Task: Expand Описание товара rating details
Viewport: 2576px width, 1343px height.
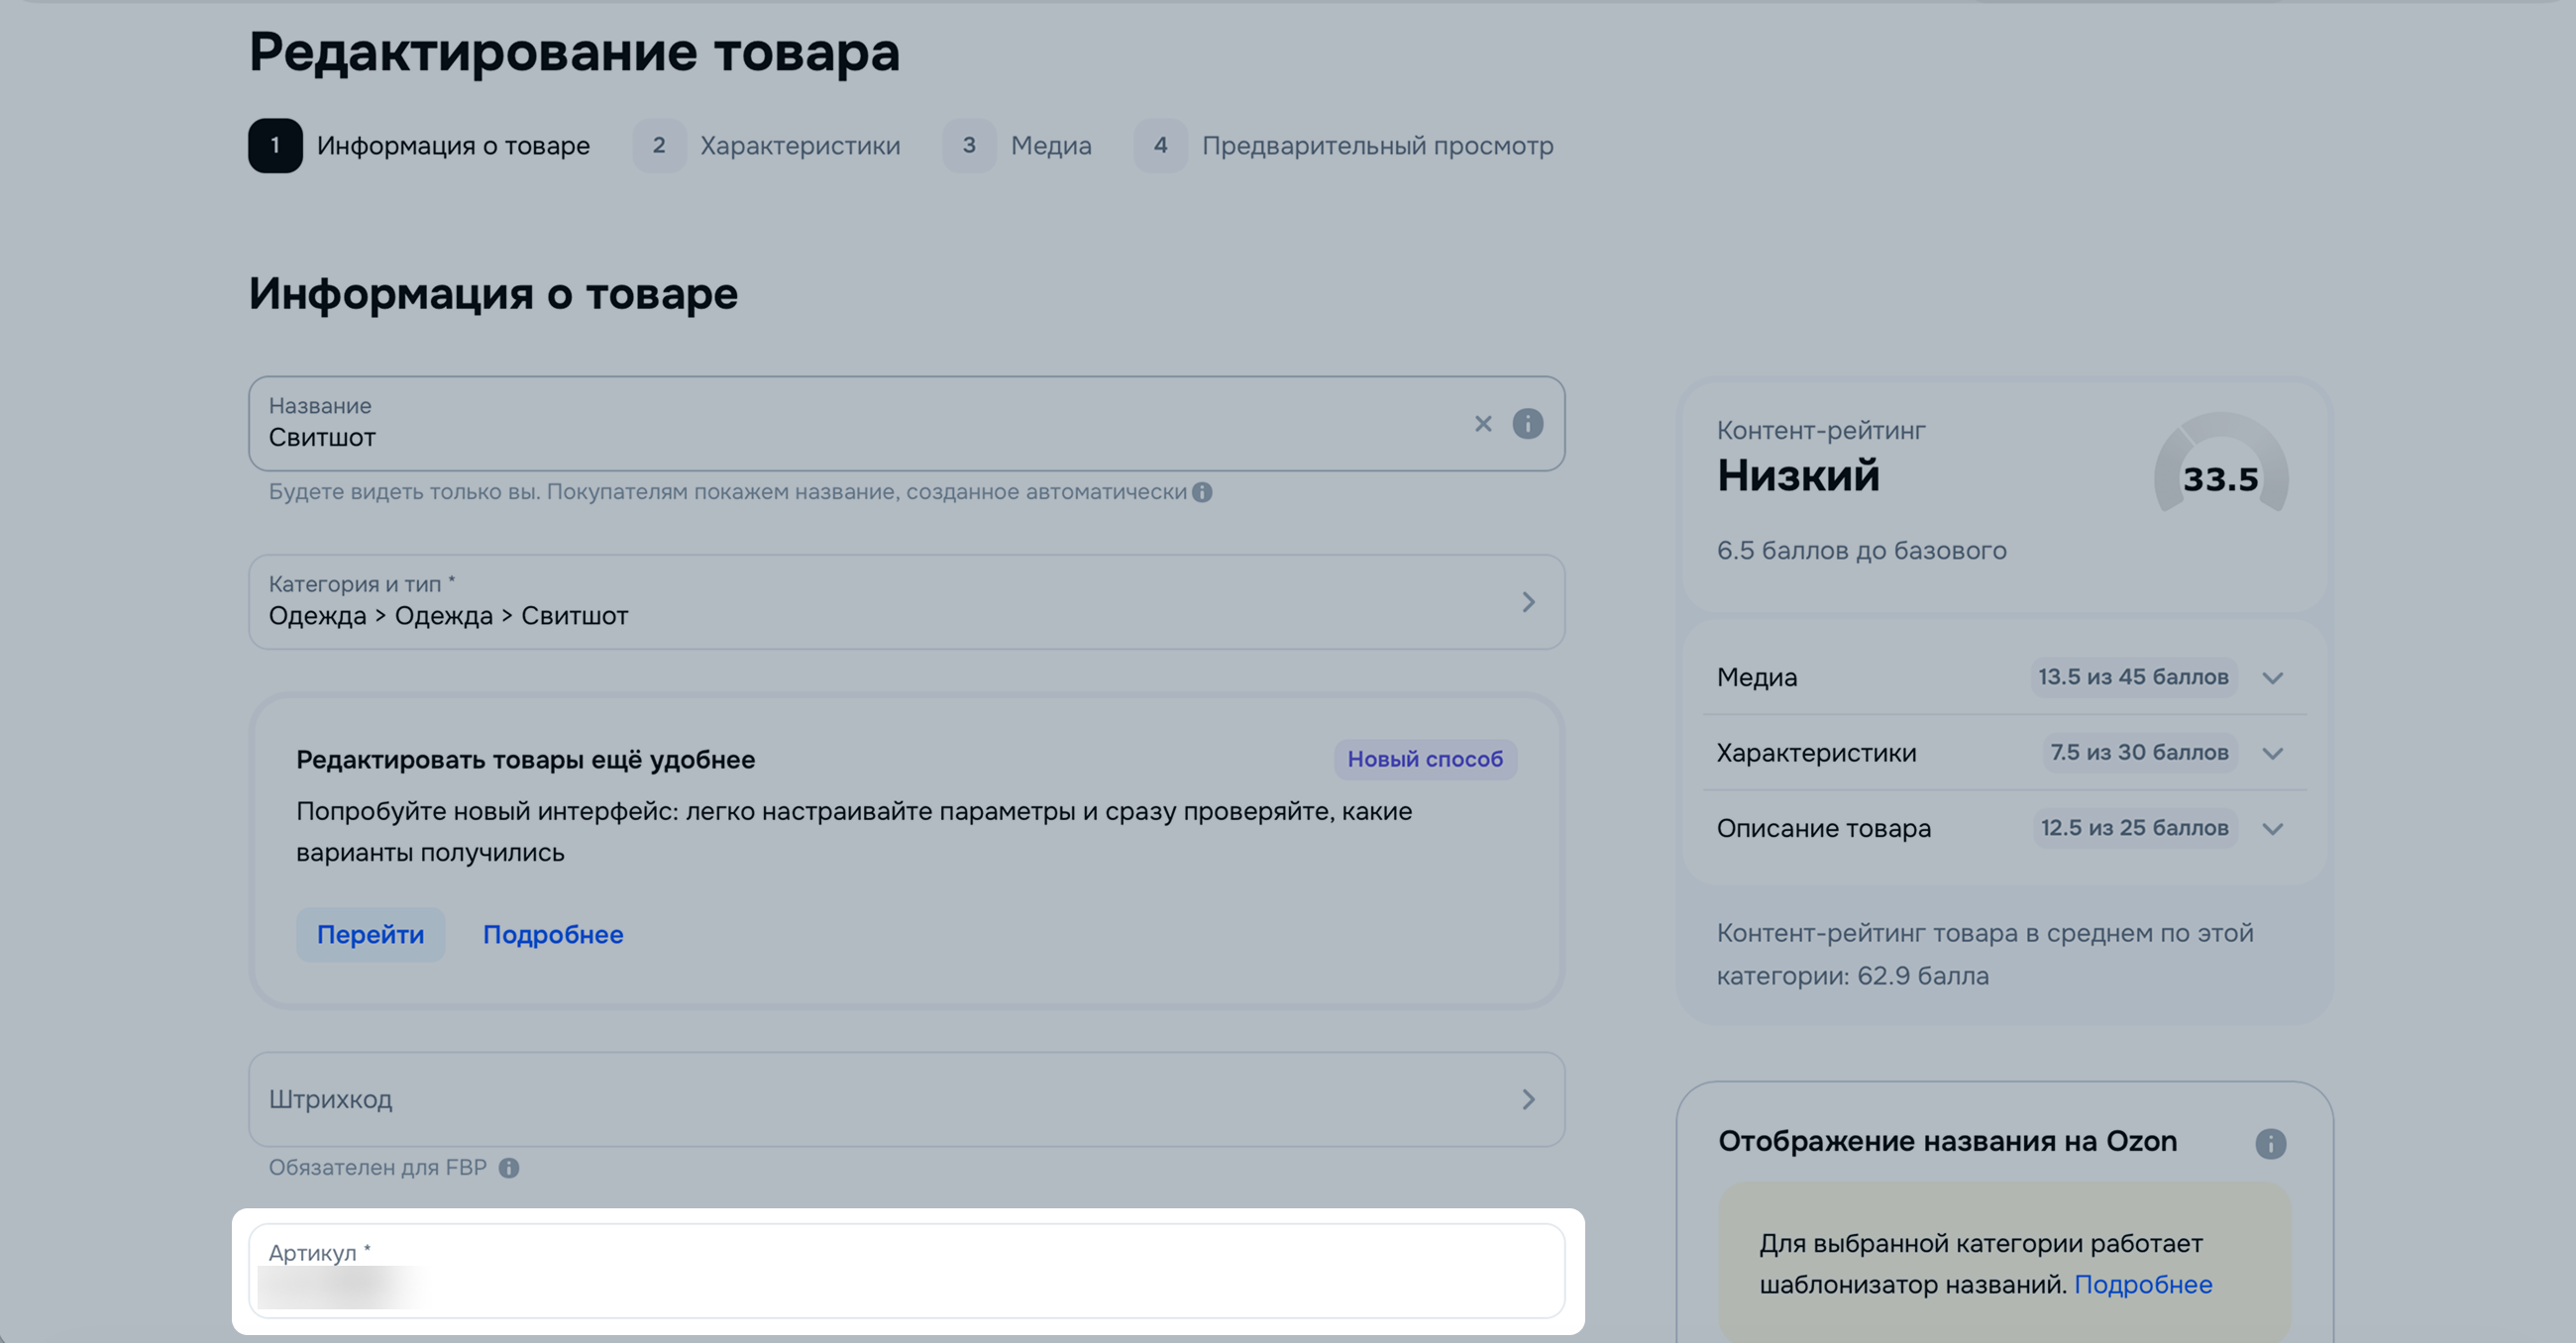Action: pyautogui.click(x=2272, y=829)
